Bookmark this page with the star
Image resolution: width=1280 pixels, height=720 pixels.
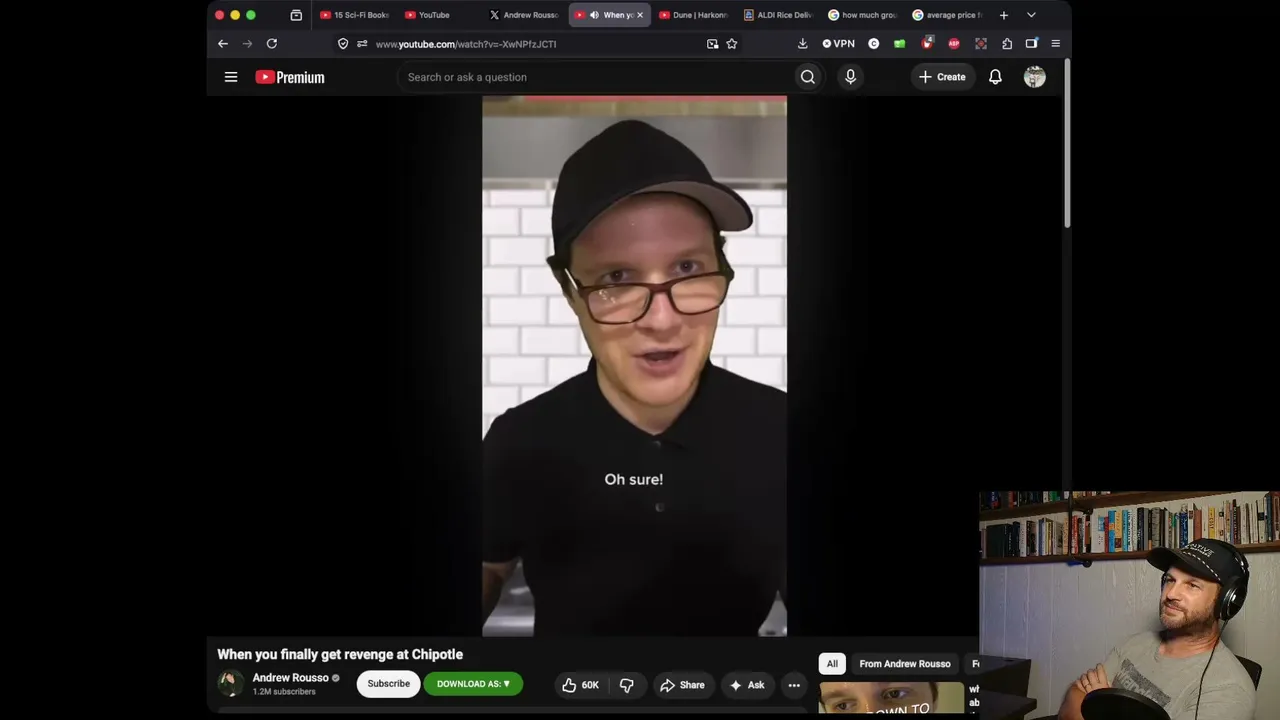coord(732,44)
